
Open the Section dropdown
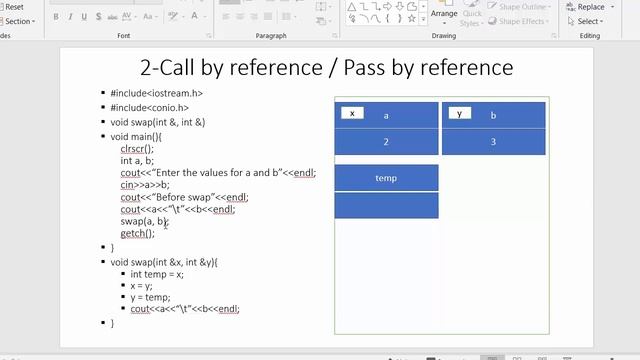[x=18, y=21]
